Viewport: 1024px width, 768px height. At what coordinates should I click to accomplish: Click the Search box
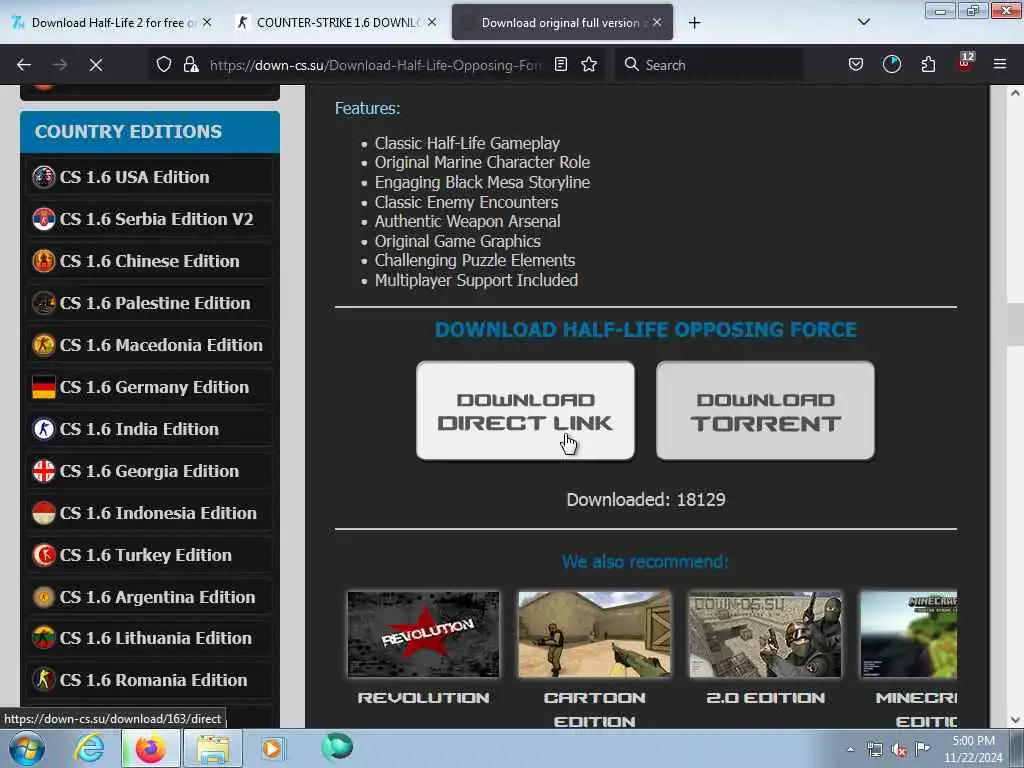(x=709, y=65)
